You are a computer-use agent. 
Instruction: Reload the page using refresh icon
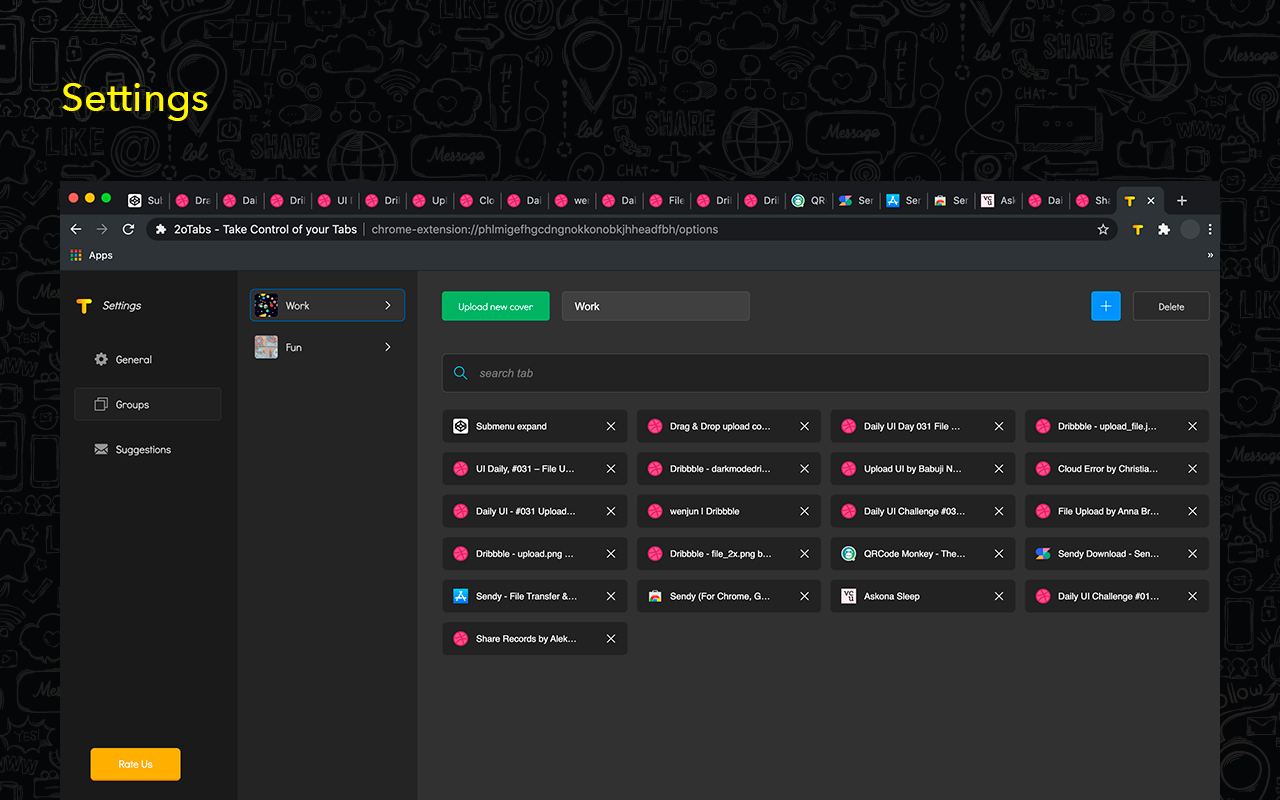[128, 229]
